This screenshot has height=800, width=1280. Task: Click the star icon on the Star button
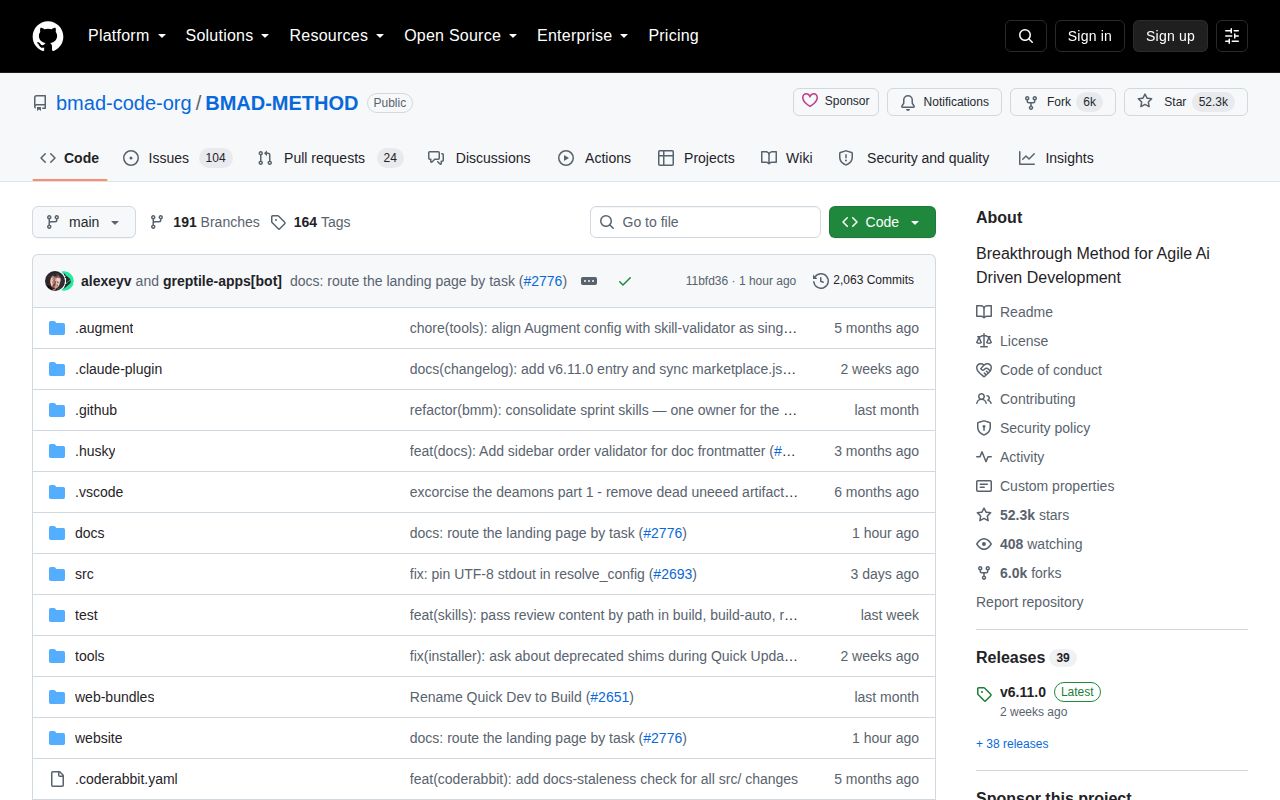click(x=1145, y=102)
